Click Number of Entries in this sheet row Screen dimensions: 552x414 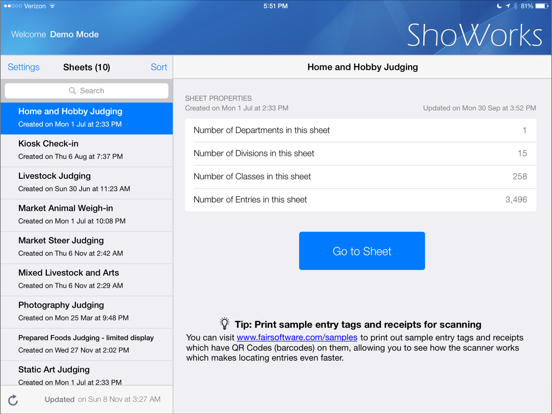pyautogui.click(x=360, y=200)
